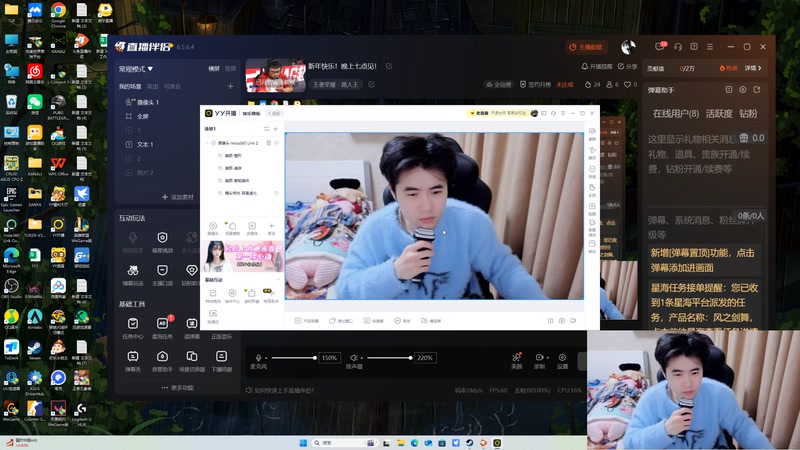Image resolution: width=800 pixels, height=450 pixels.
Task: Open microphone device dropdown arrow
Action: [266, 358]
